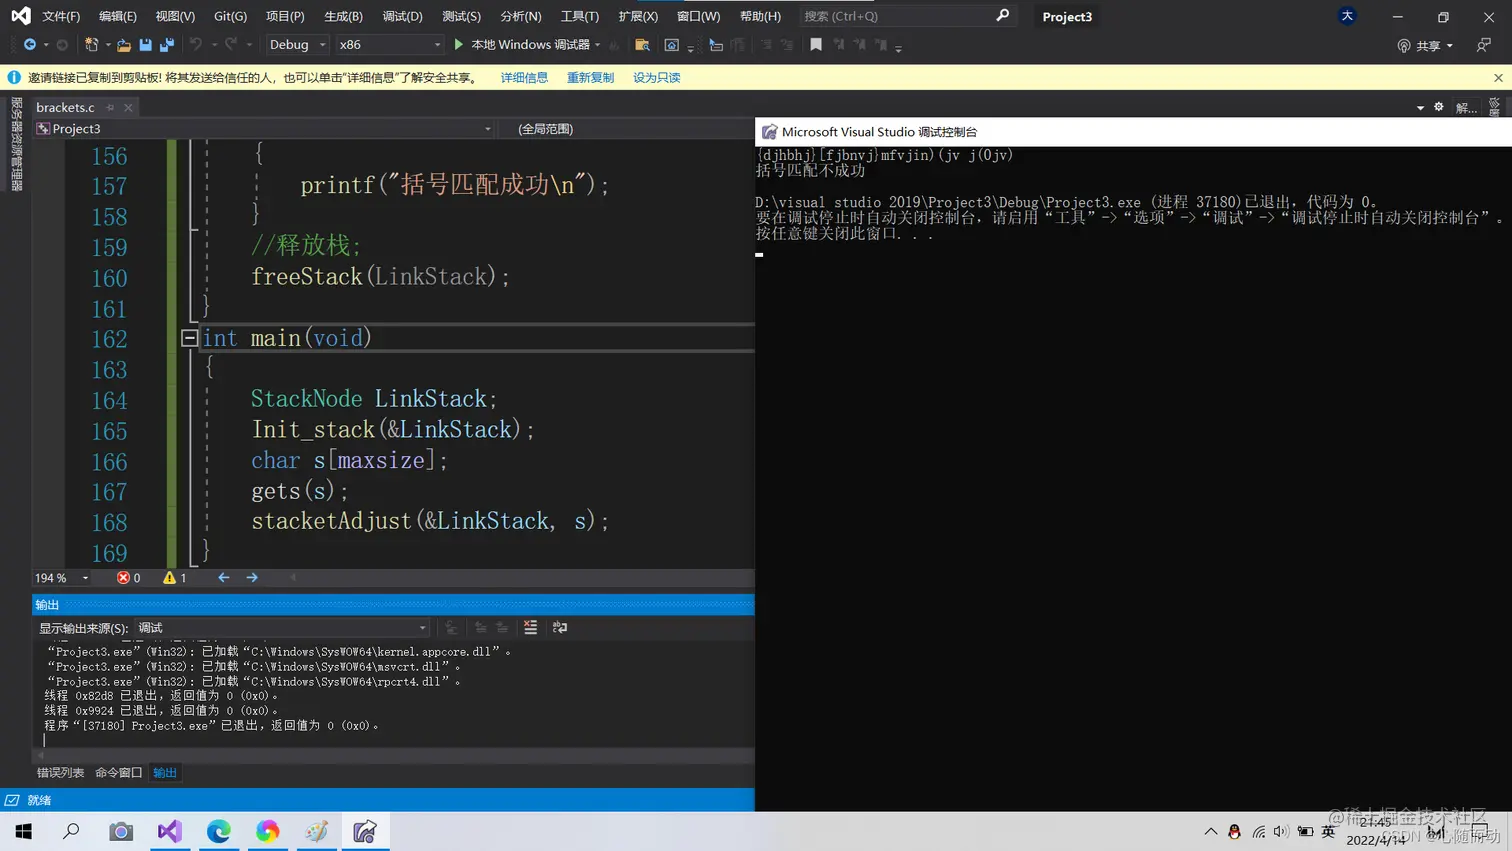The image size is (1512, 851).
Task: Click the yellow warning count indicator
Action: [x=175, y=578]
